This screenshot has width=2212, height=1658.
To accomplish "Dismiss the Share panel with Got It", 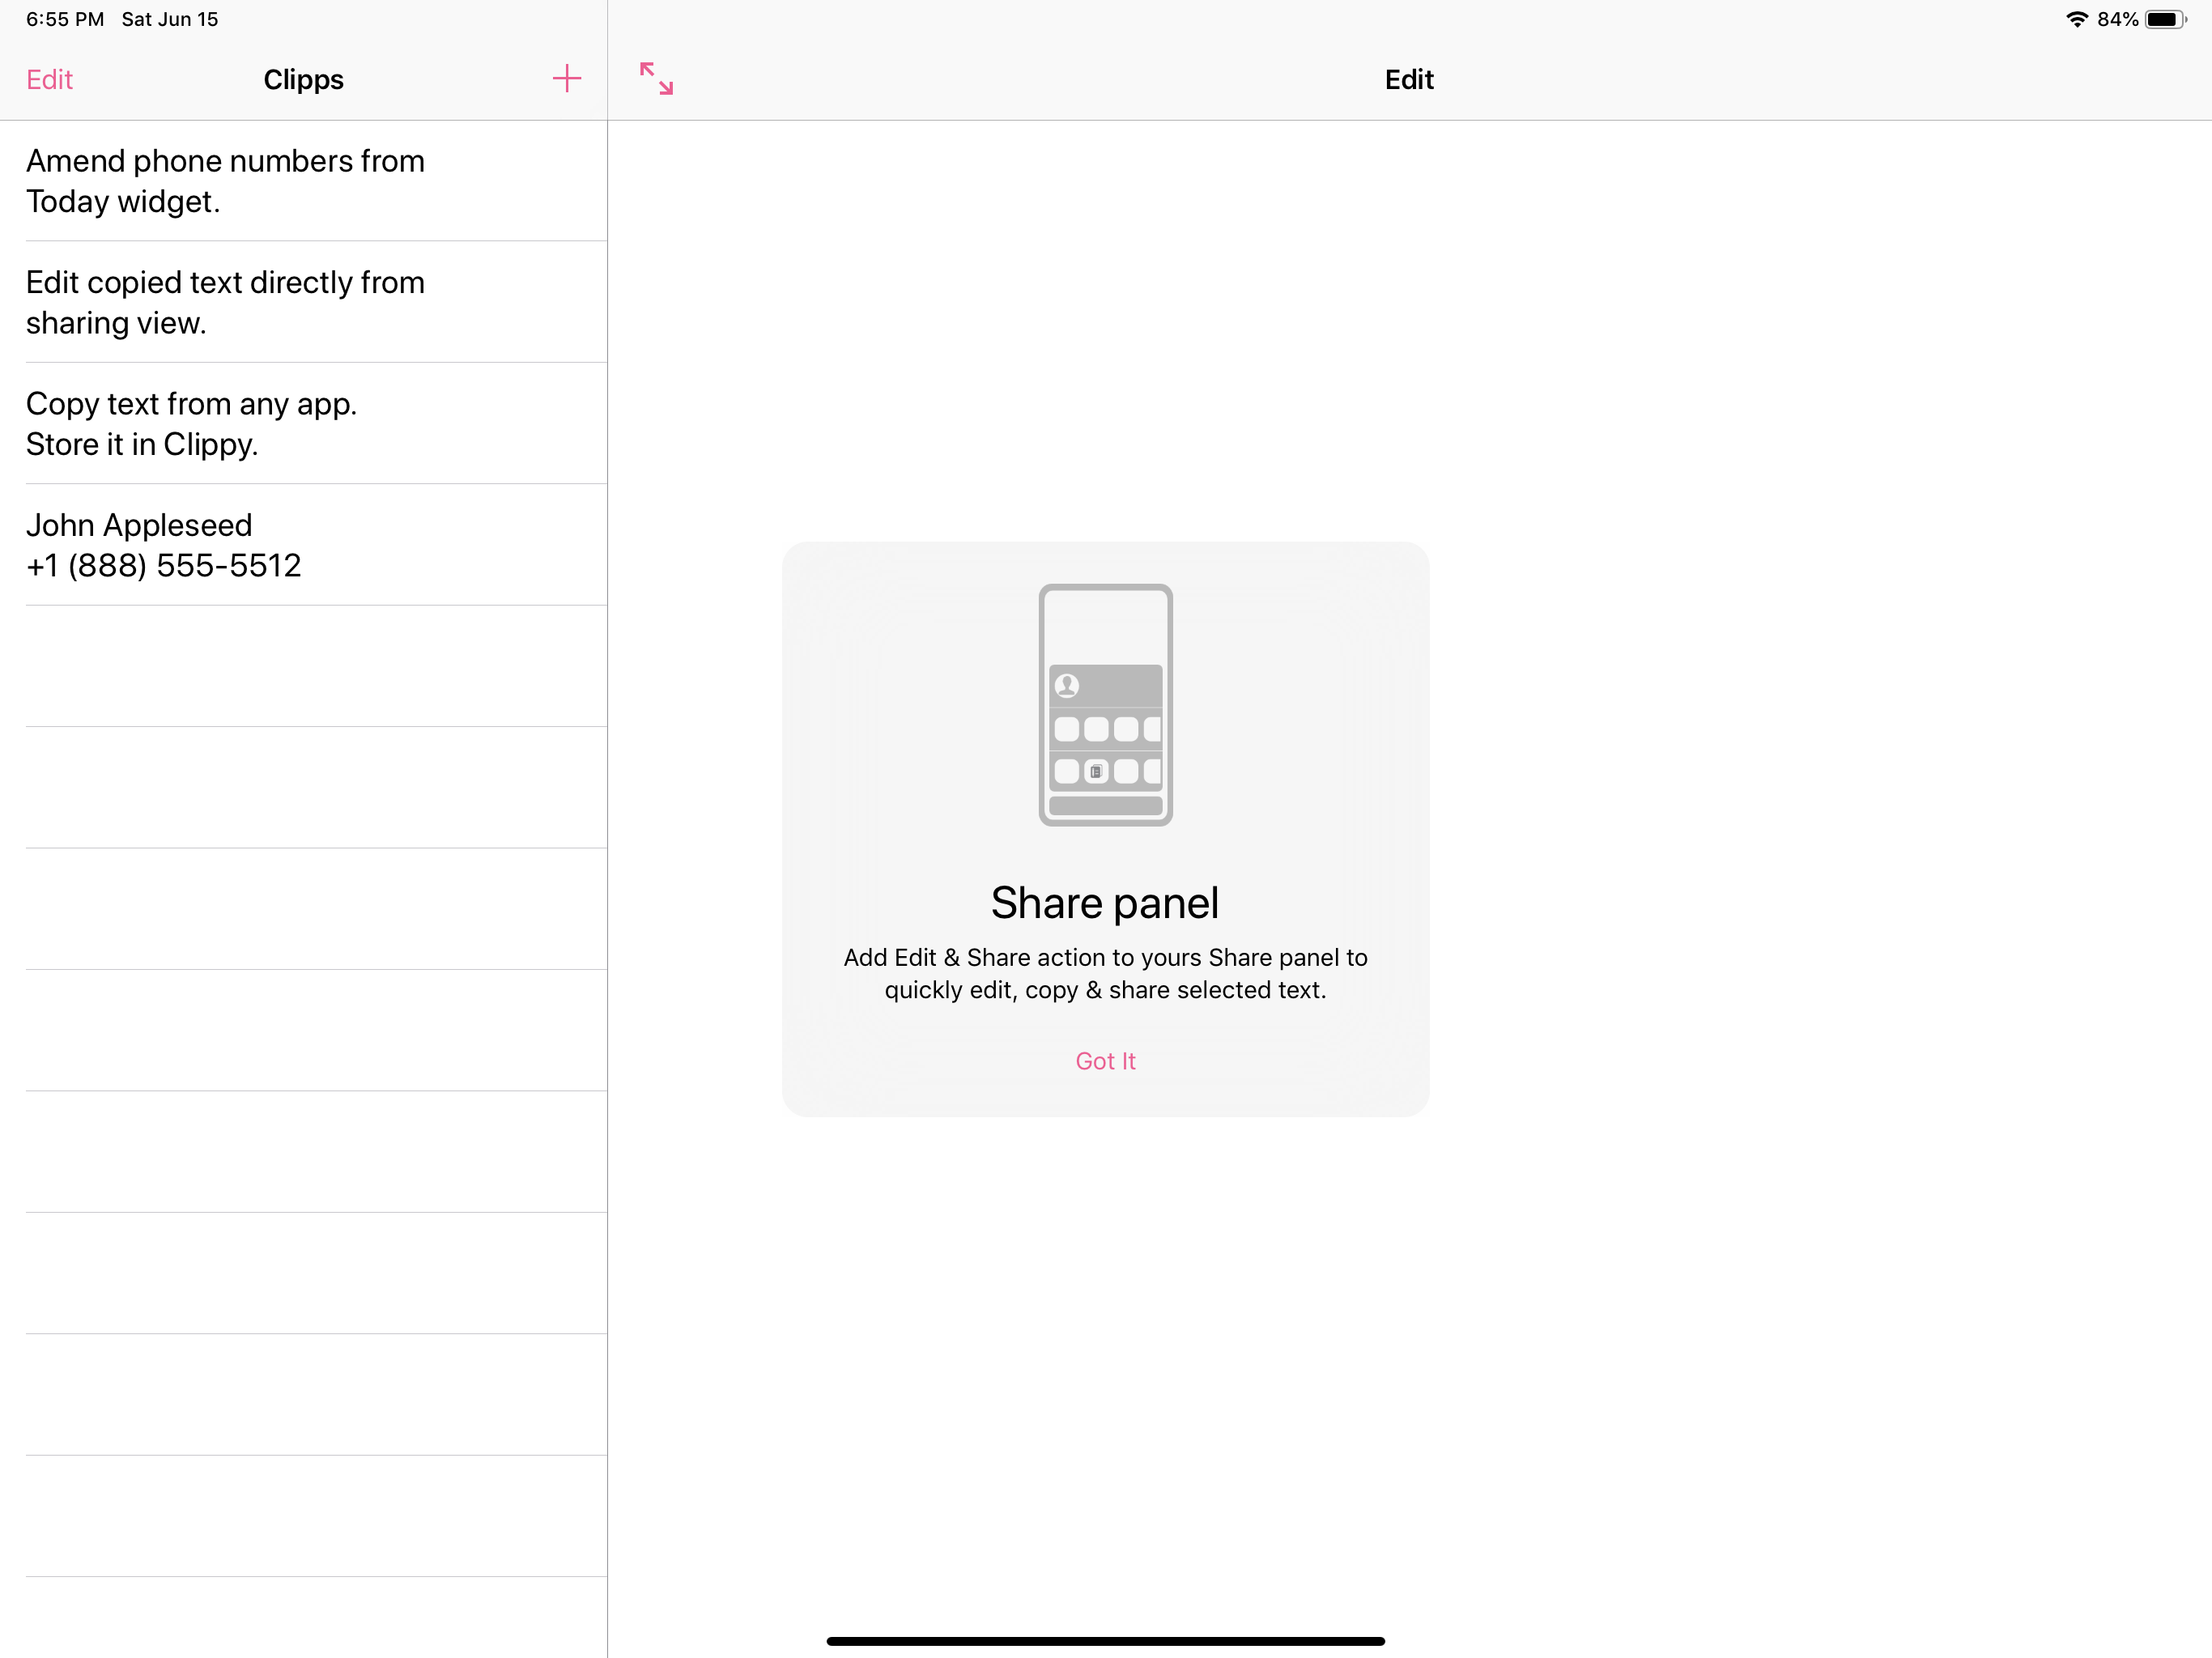I will pyautogui.click(x=1105, y=1061).
